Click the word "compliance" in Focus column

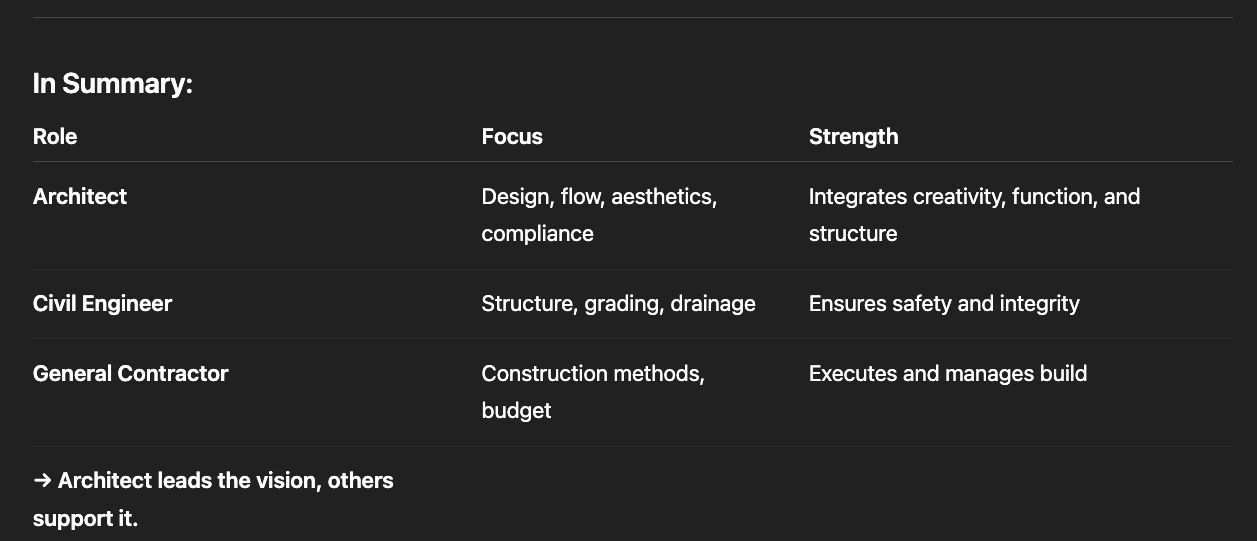tap(537, 234)
